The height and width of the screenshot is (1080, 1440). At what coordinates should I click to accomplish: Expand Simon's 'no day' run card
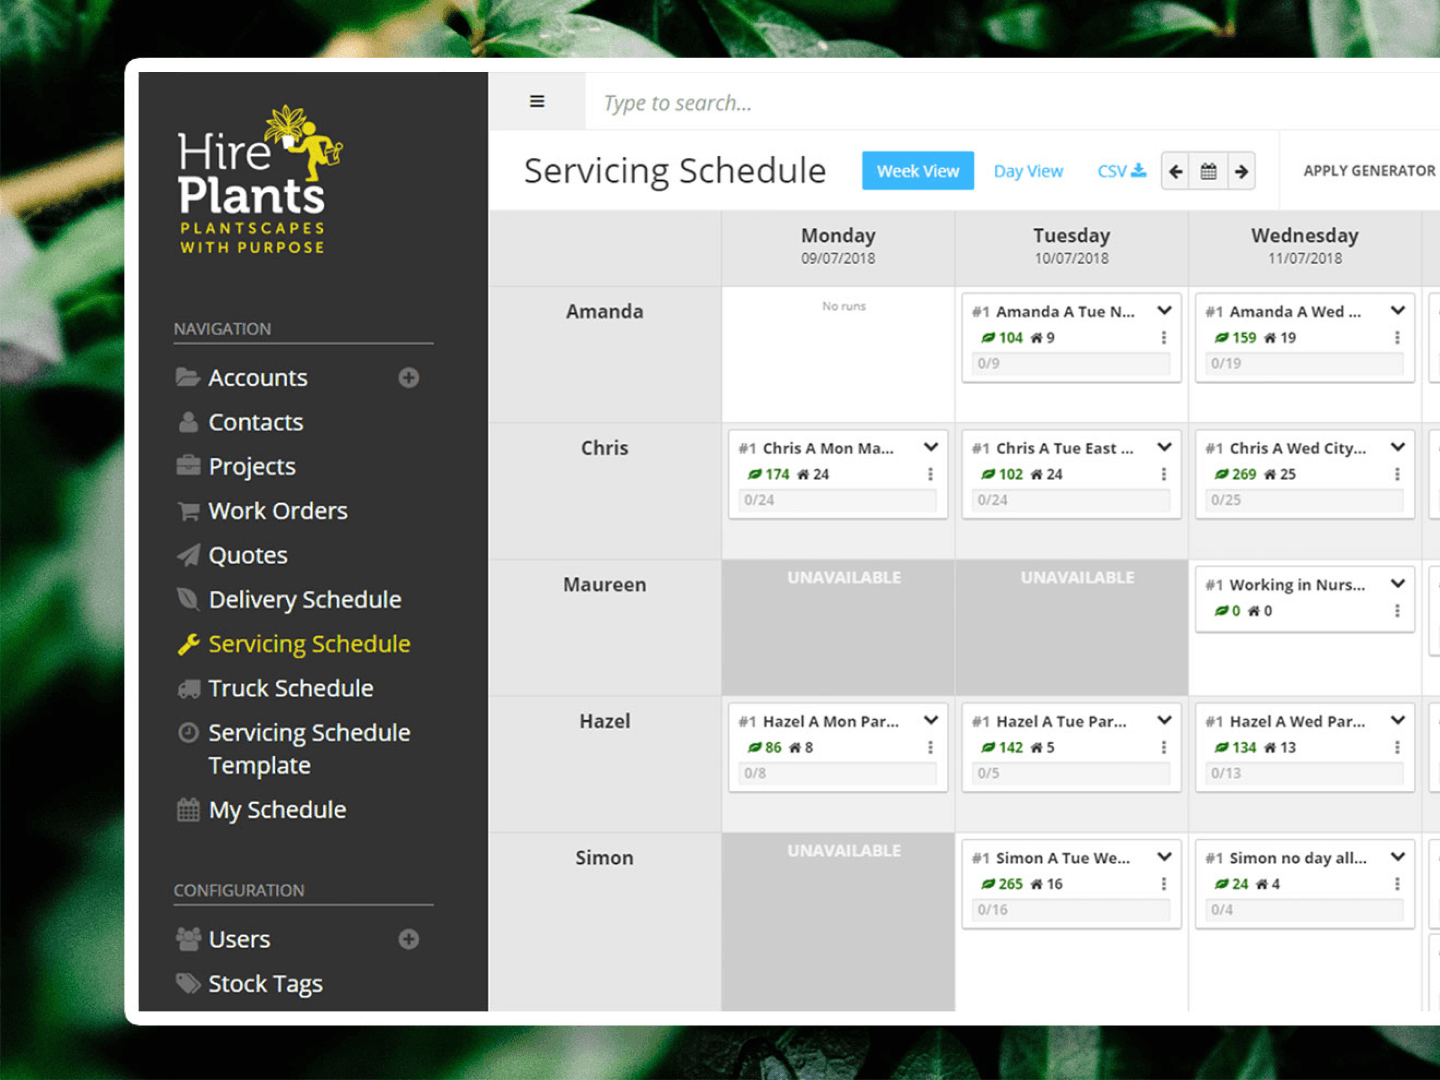click(x=1398, y=857)
